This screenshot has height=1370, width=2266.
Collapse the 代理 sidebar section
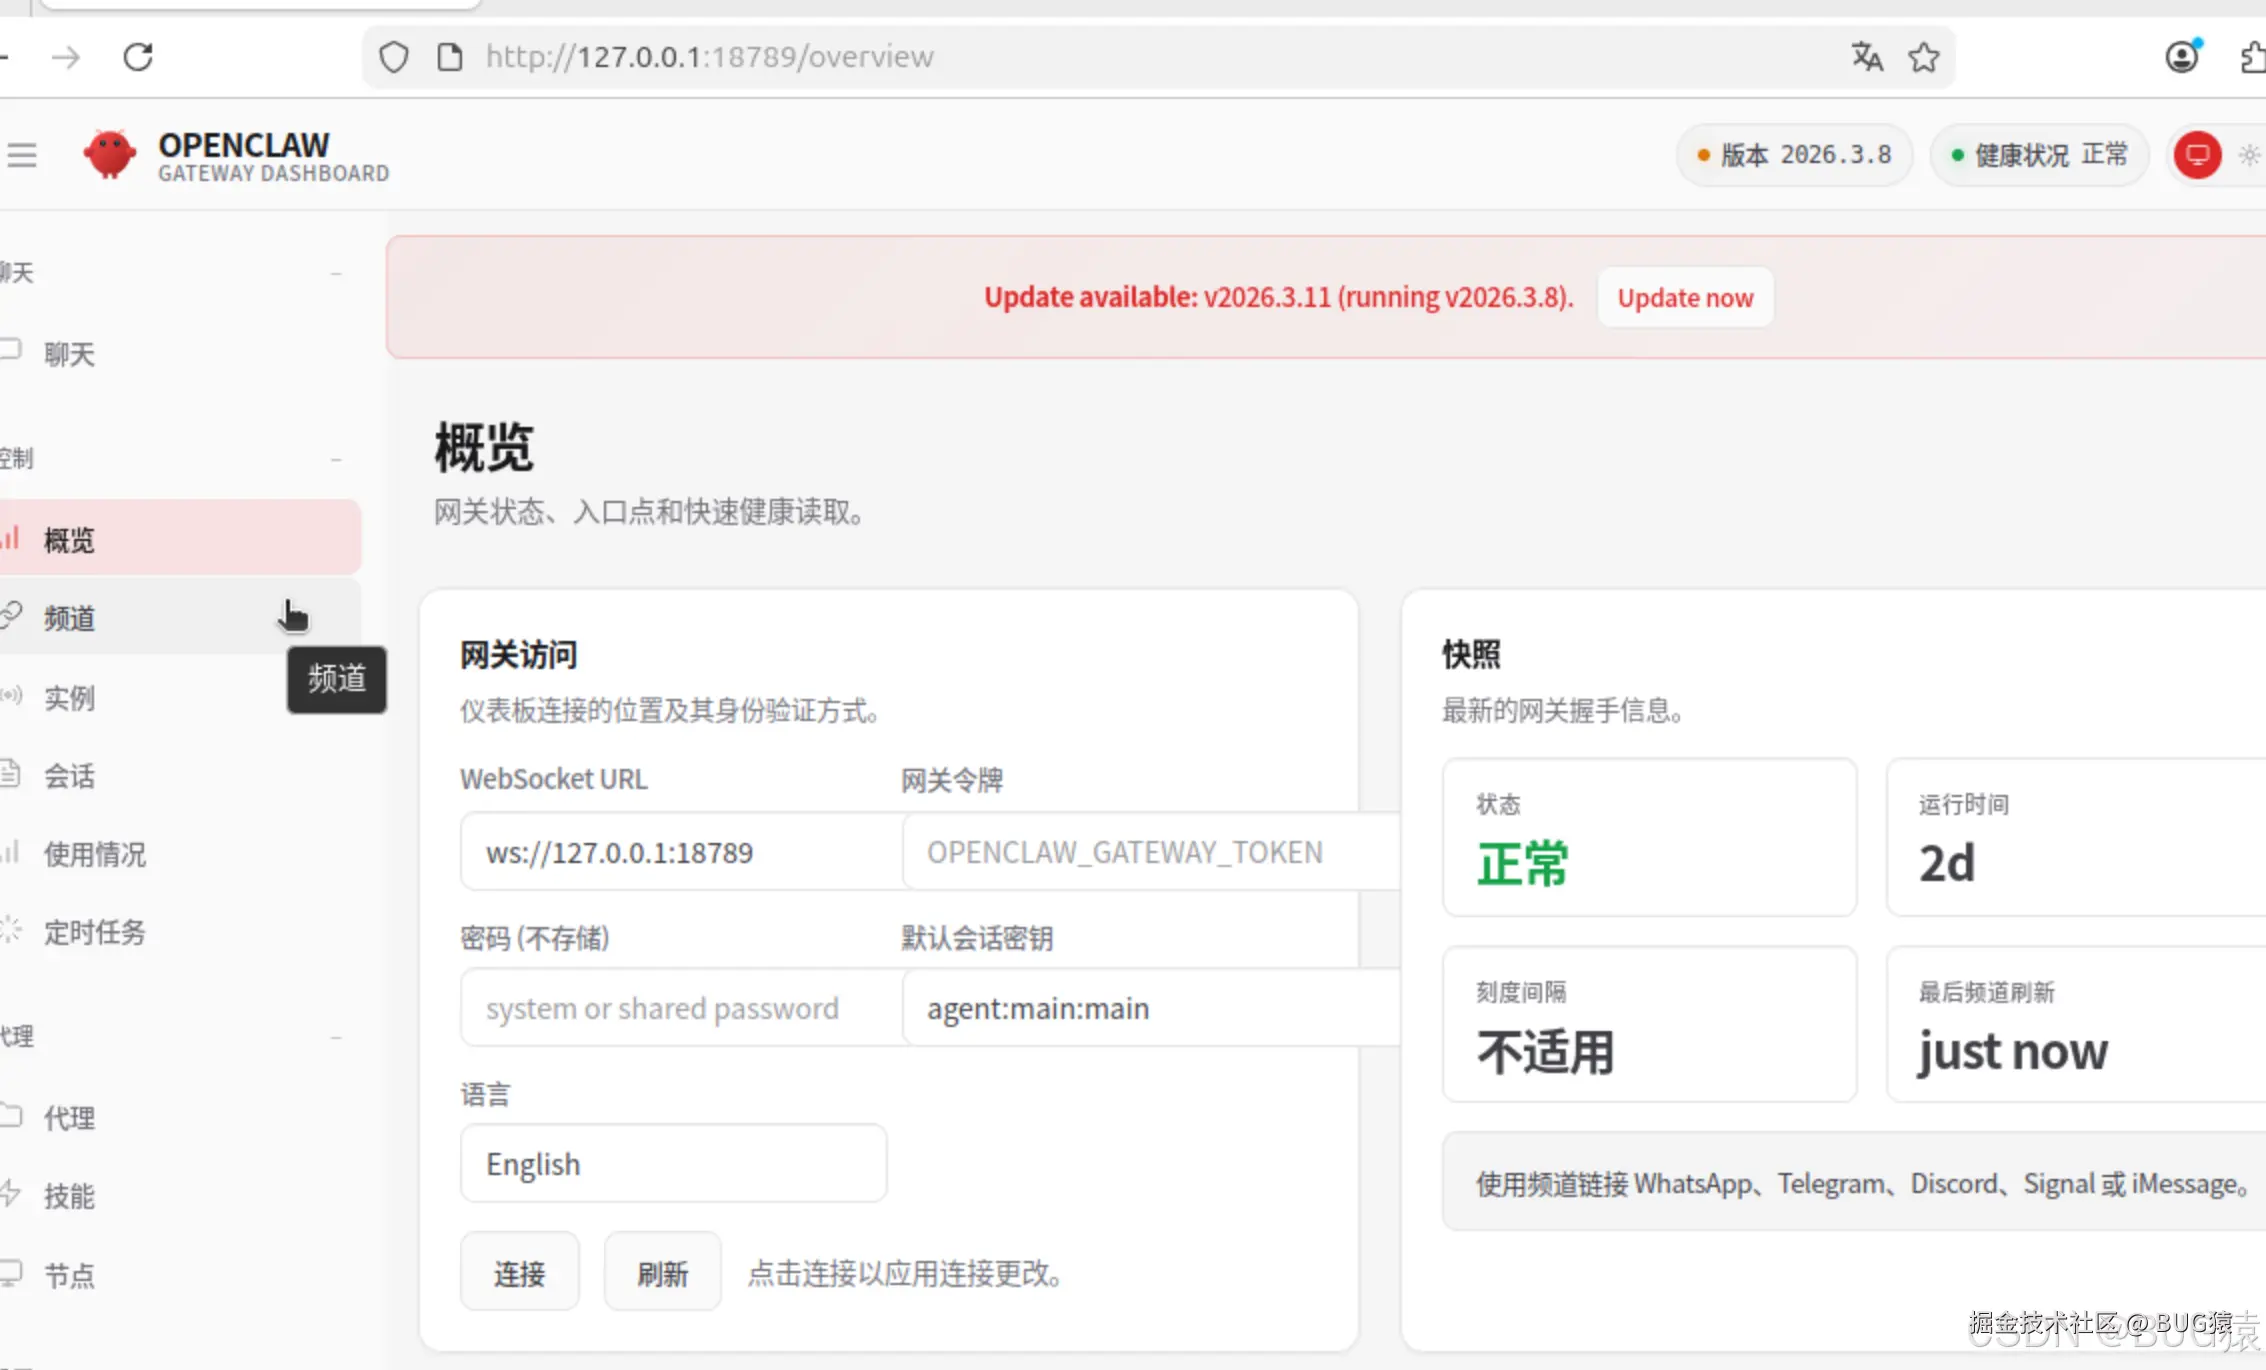point(336,1037)
